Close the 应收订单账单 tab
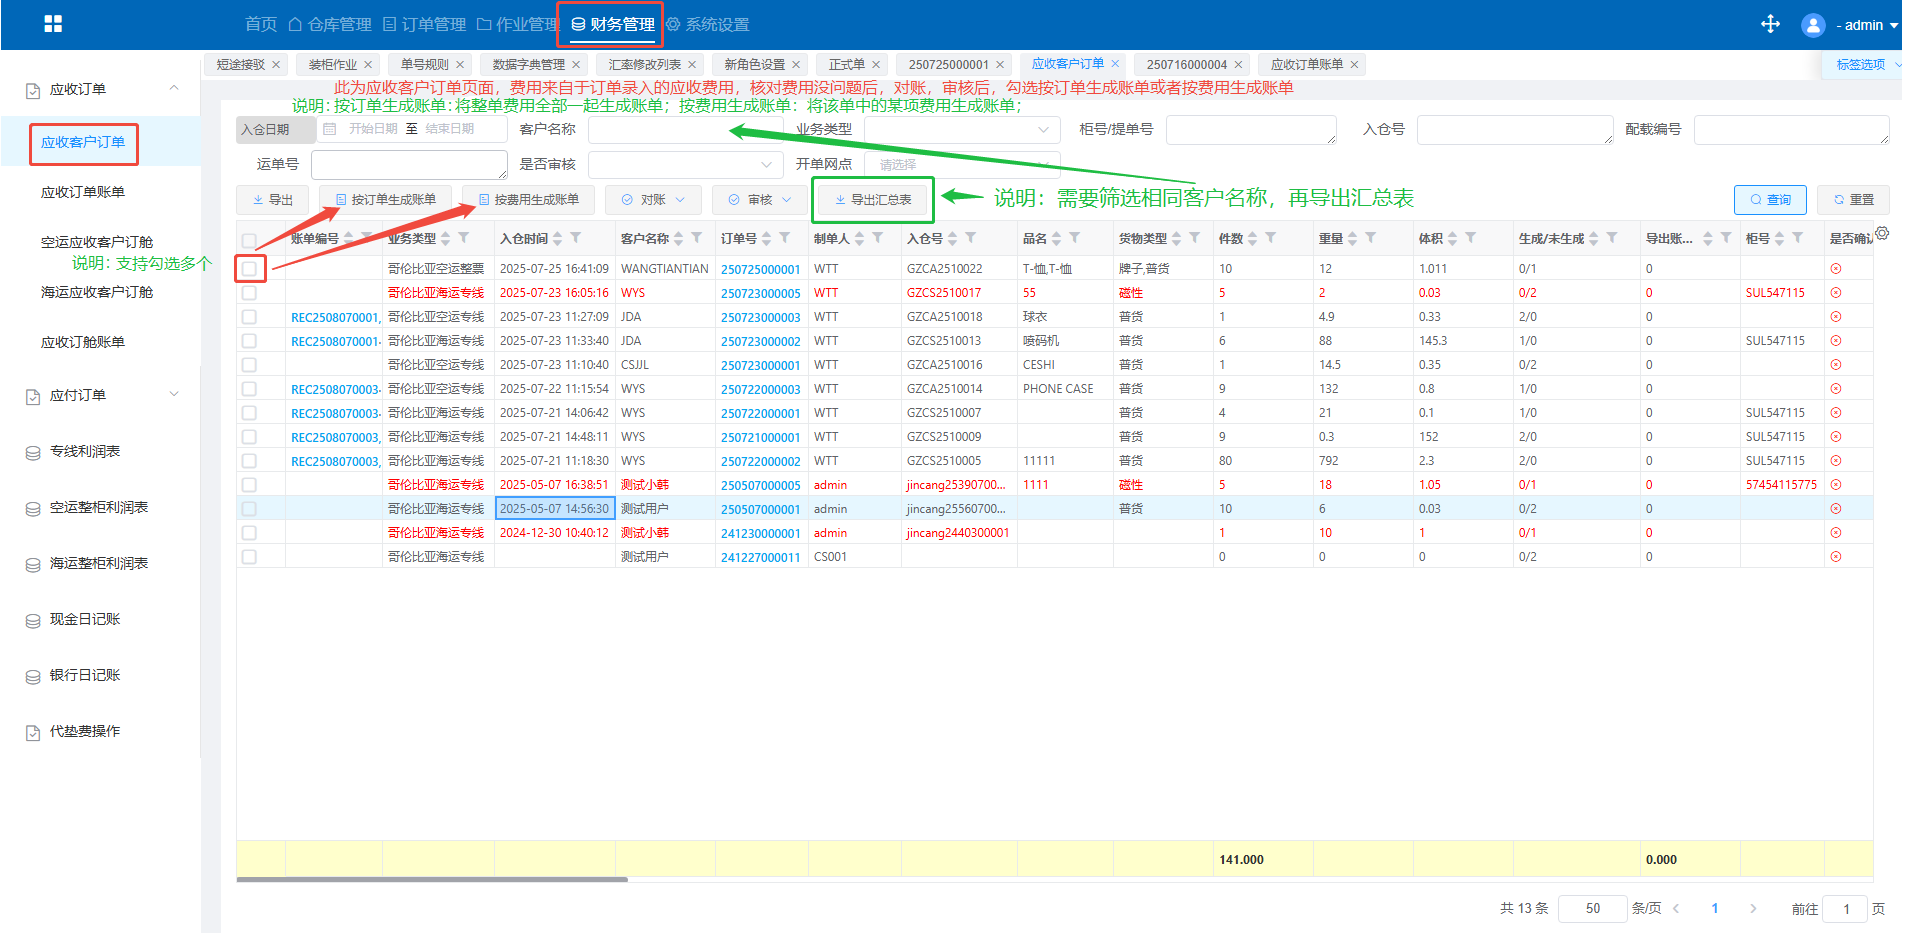The image size is (1906, 933). point(1354,65)
